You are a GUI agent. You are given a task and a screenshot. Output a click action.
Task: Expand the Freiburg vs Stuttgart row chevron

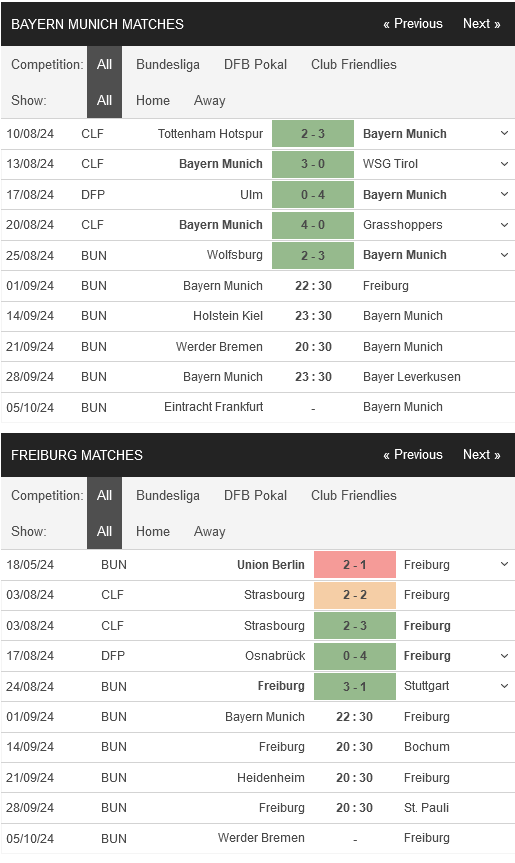click(504, 686)
